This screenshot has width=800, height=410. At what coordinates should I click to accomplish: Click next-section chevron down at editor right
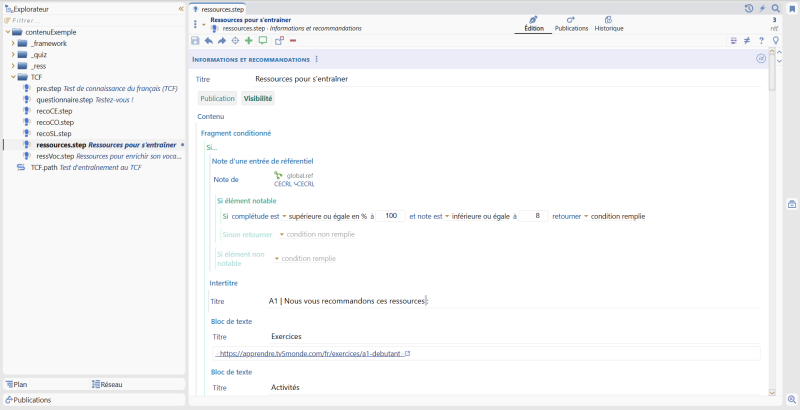(779, 61)
